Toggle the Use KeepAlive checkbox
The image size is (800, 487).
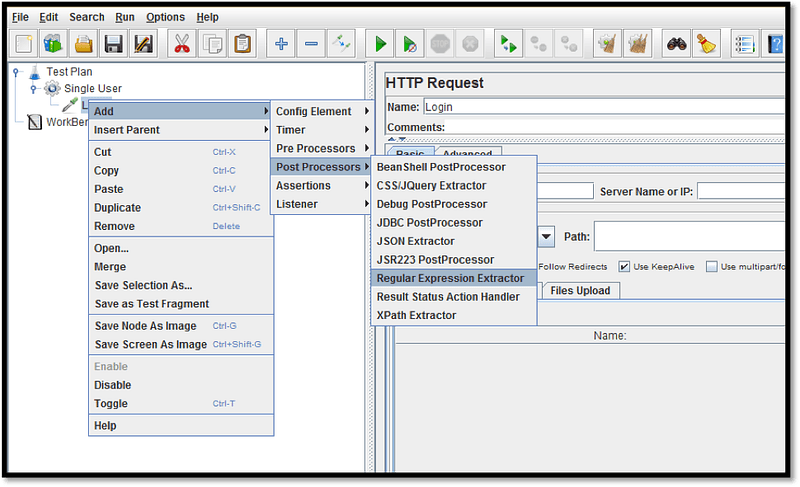[x=625, y=267]
